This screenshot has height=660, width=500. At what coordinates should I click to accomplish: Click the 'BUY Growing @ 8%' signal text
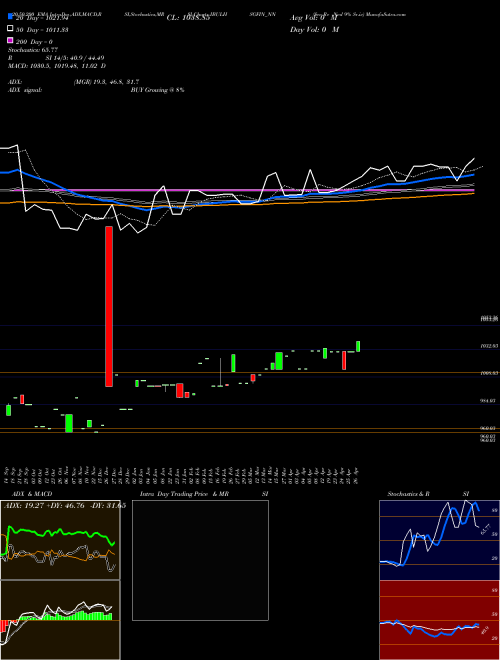coord(157,90)
